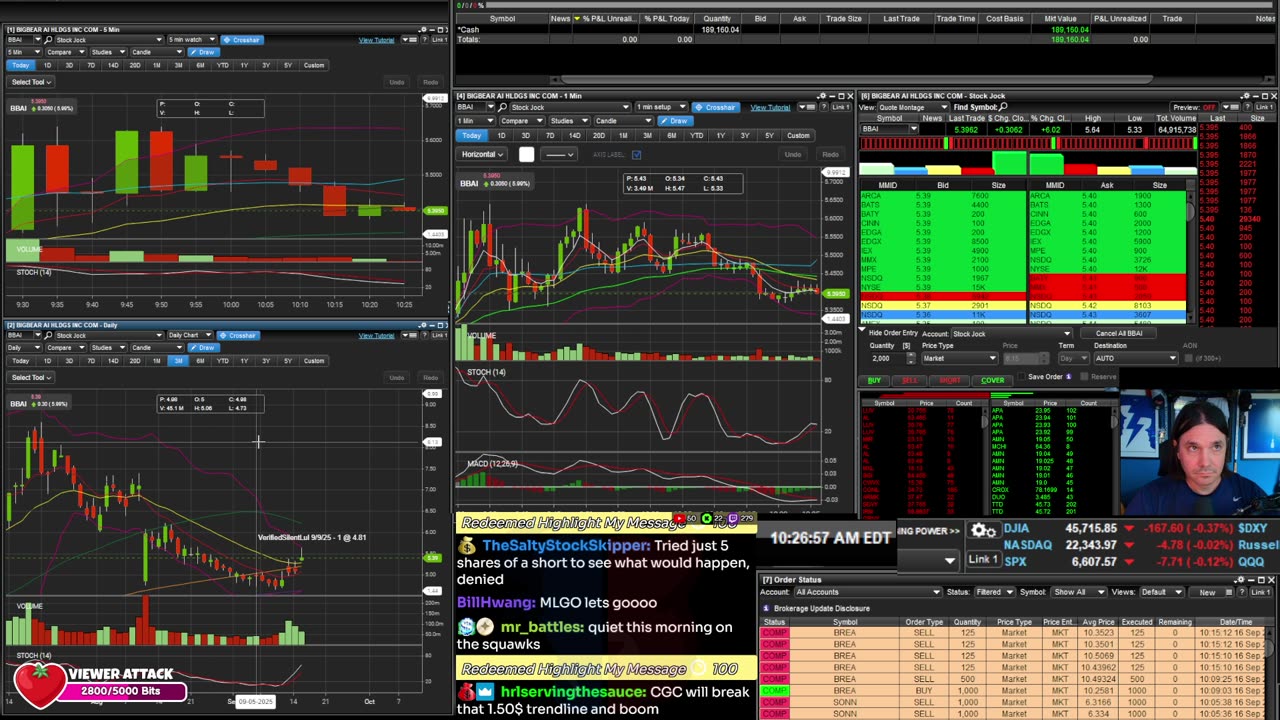The width and height of the screenshot is (1280, 720).
Task: Click the SHORT order button
Action: (x=950, y=380)
